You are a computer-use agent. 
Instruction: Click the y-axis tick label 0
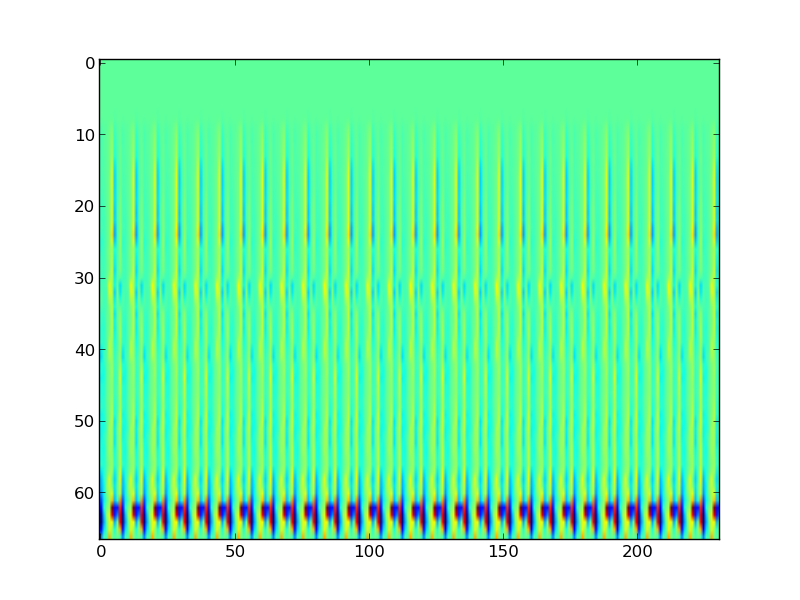click(89, 63)
